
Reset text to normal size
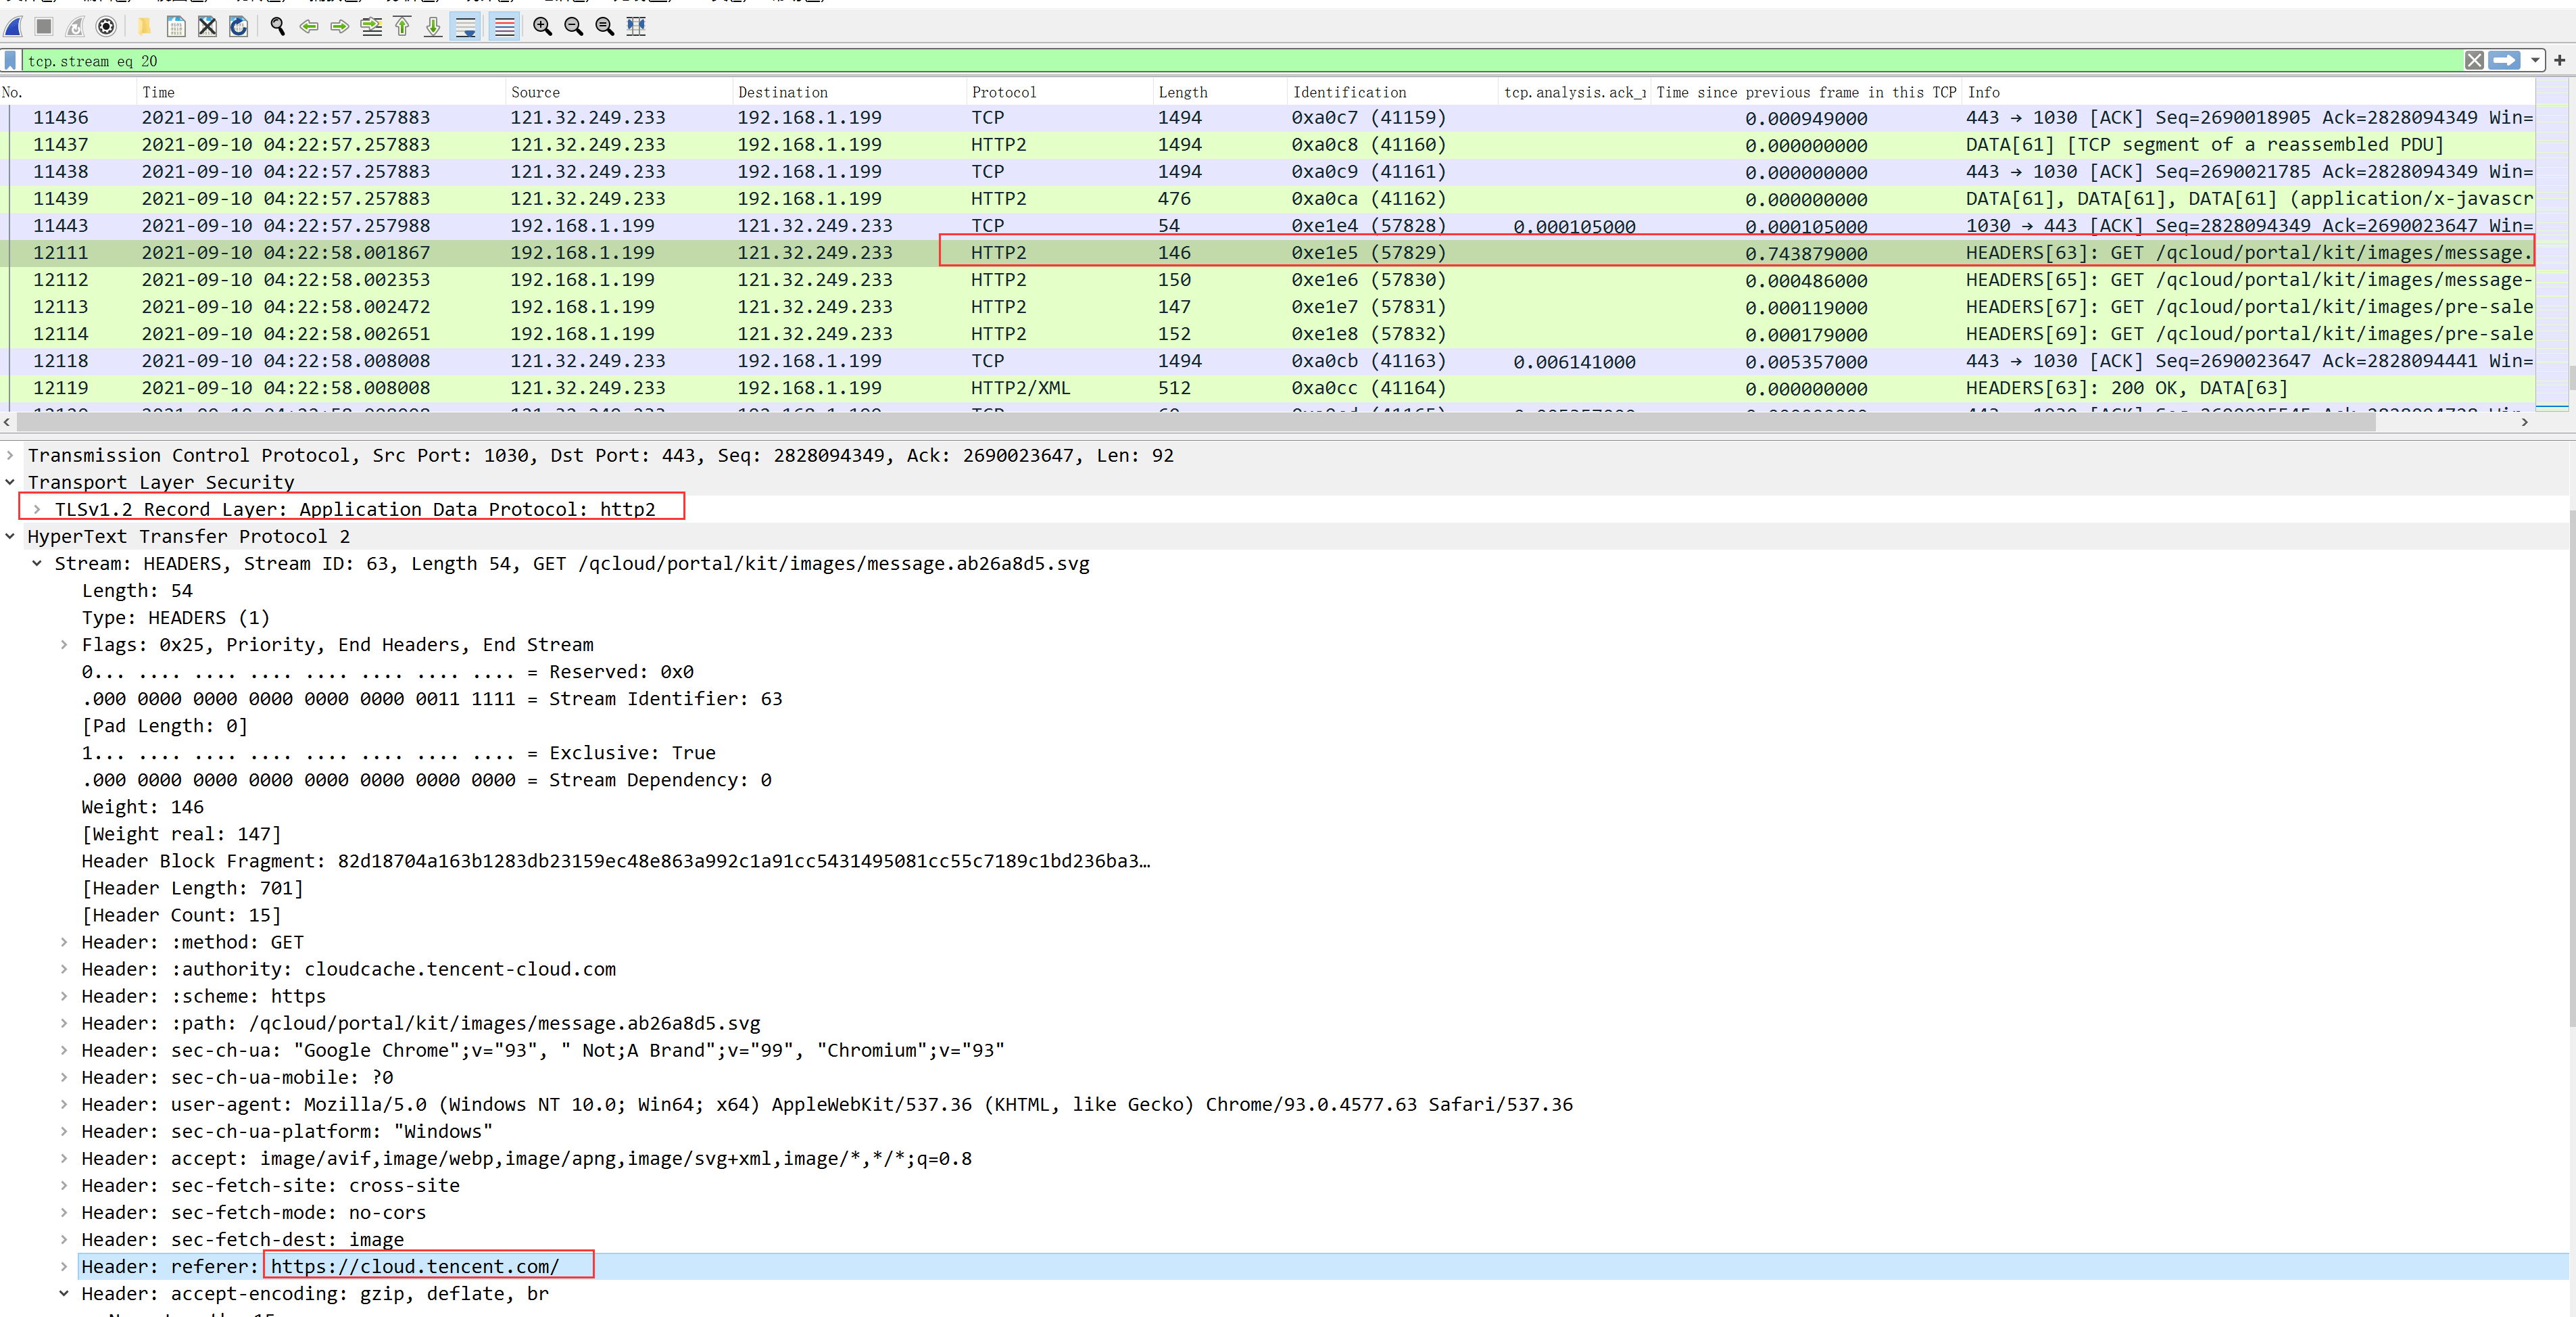pyautogui.click(x=604, y=27)
